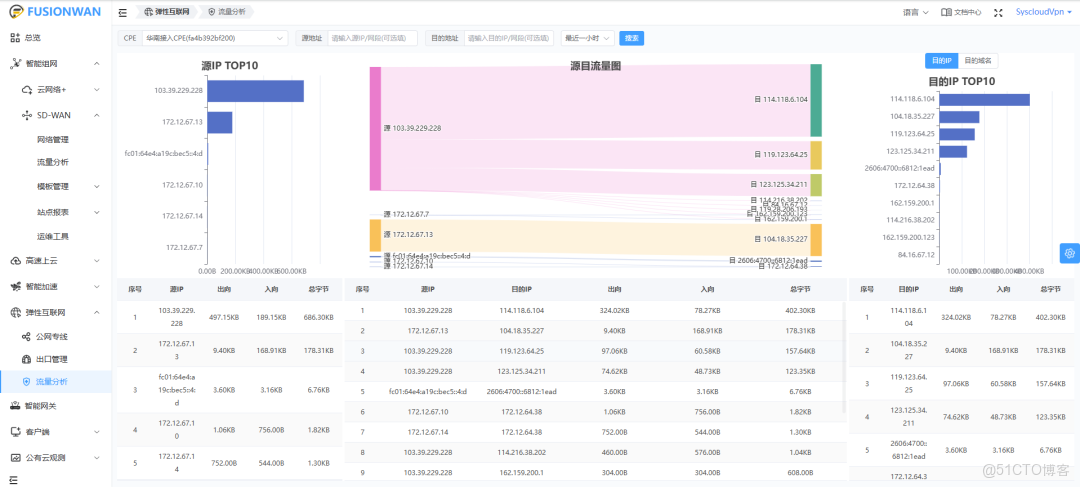The height and width of the screenshot is (487, 1080).
Task: Click the globe icon in 弹性互联网 breadcrumb
Action: point(149,12)
